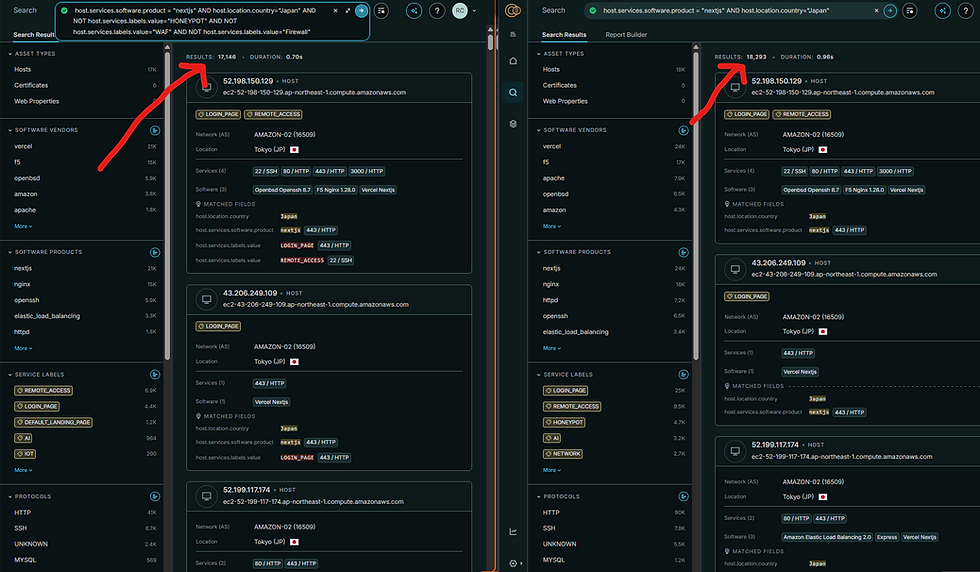
Task: Open help icon beside the RC avatar
Action: 437,11
